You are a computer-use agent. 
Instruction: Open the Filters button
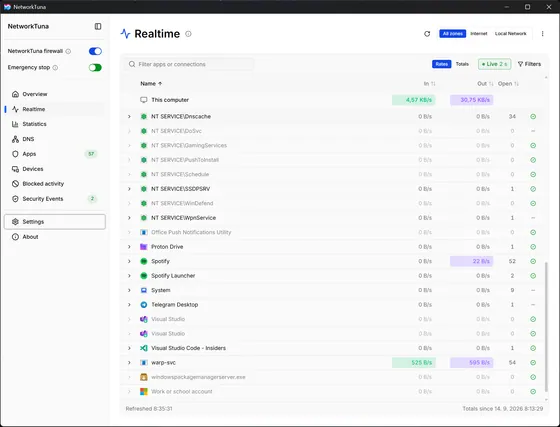click(529, 64)
